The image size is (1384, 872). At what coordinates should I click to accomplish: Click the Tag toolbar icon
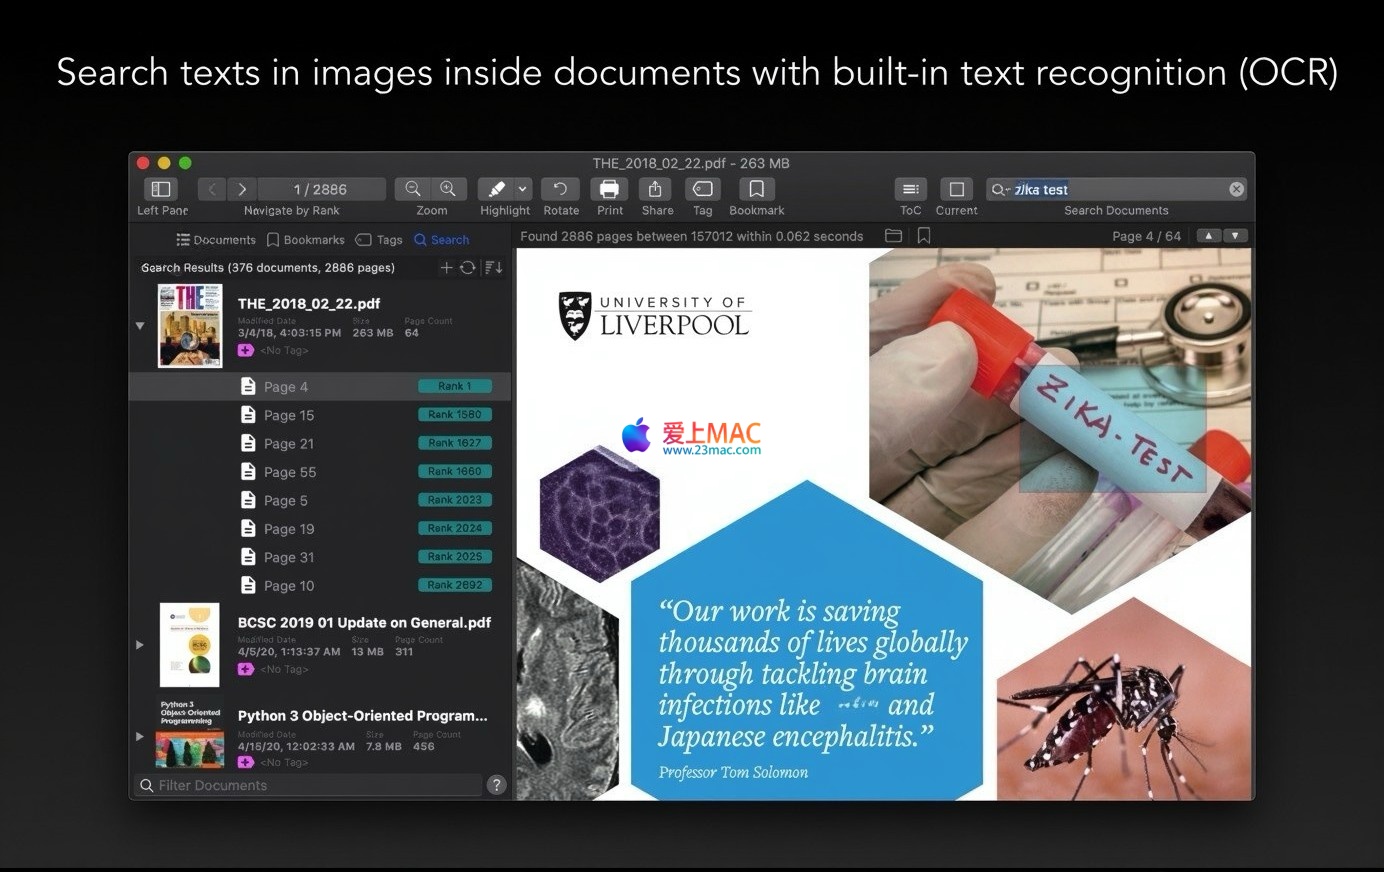(x=703, y=189)
